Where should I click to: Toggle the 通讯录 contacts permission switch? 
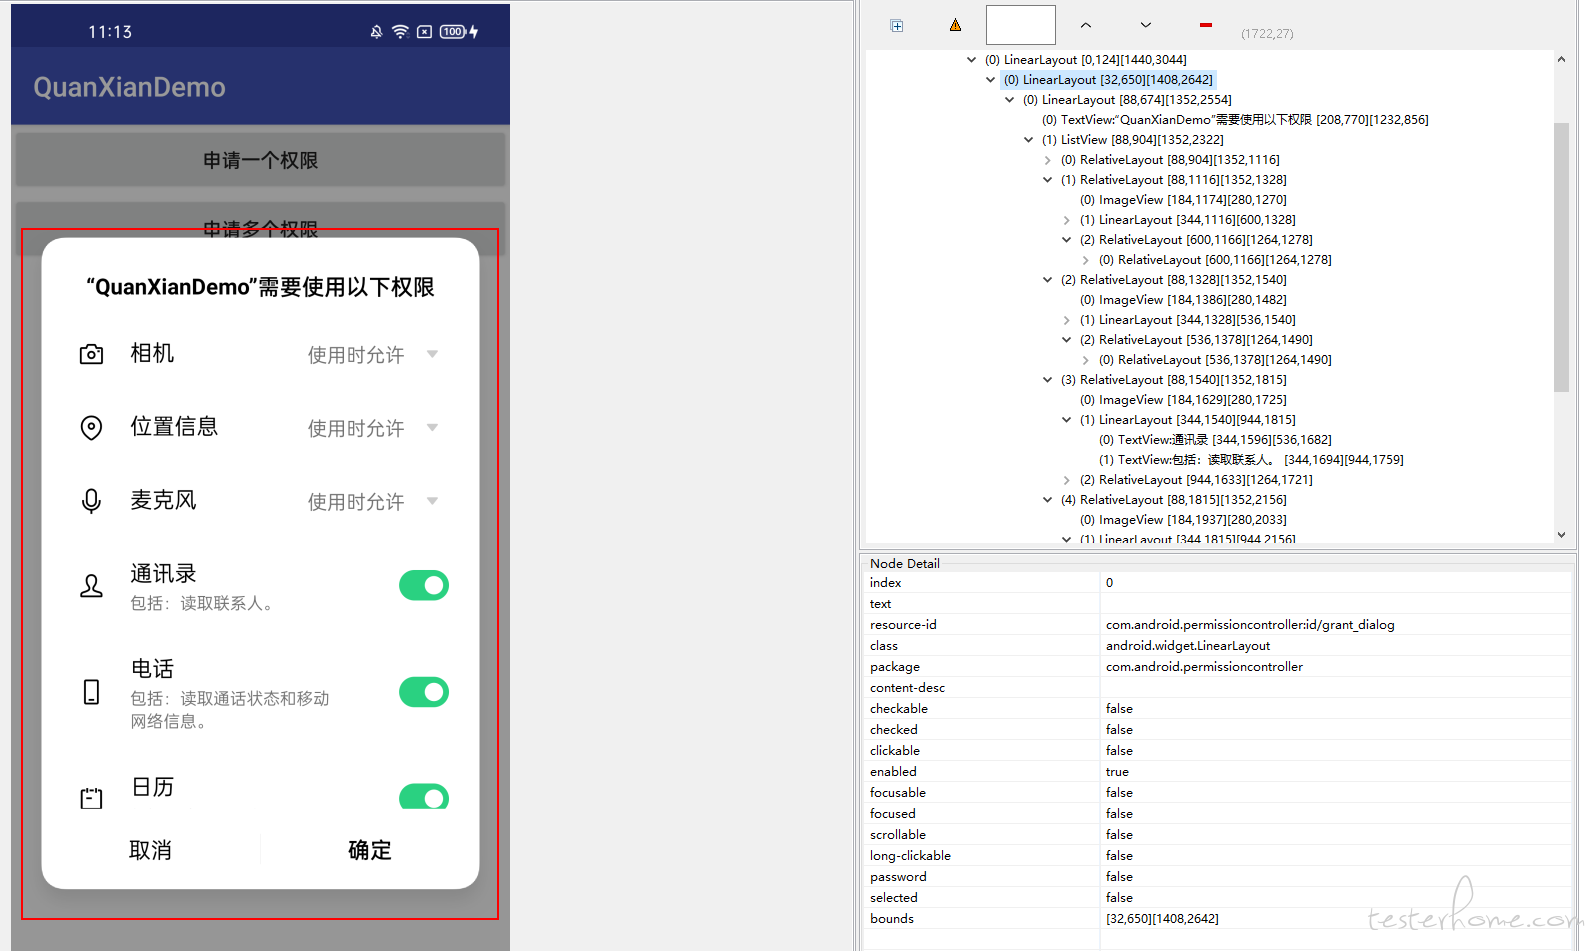(424, 585)
